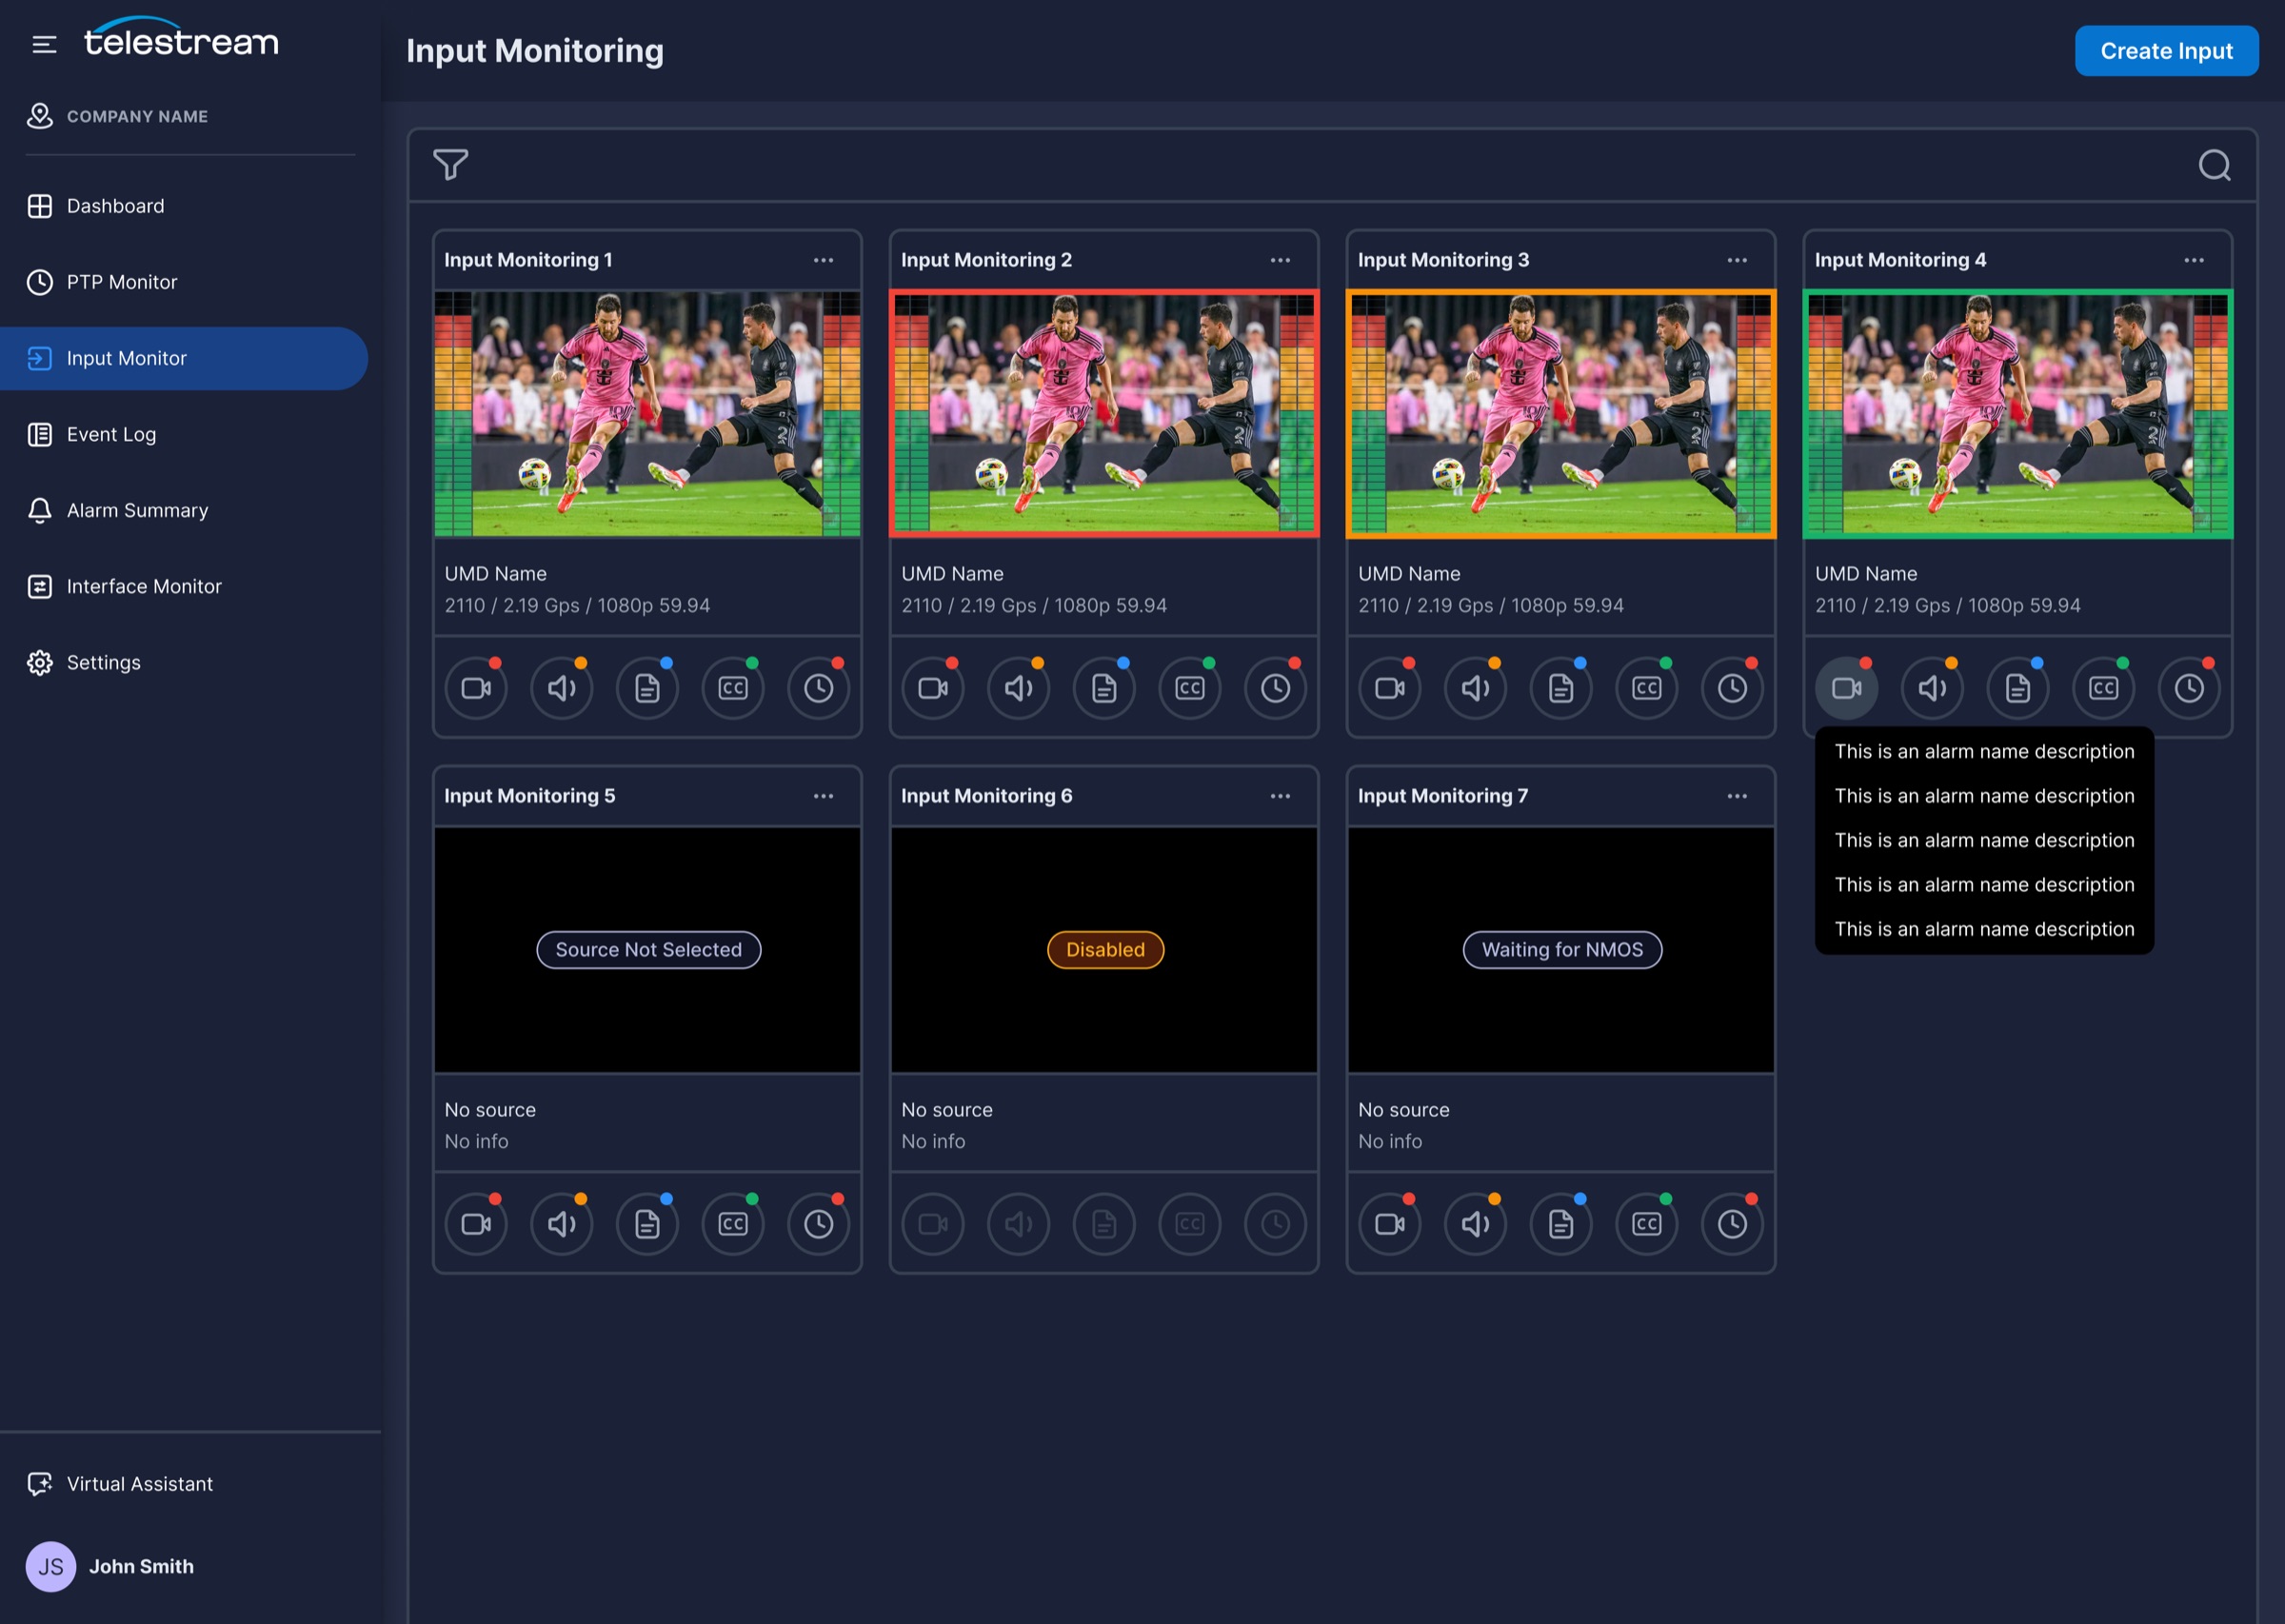Open audio alarms for Input Monitoring 2
Screen dimensions: 2285x1624
pyautogui.click(x=1018, y=688)
